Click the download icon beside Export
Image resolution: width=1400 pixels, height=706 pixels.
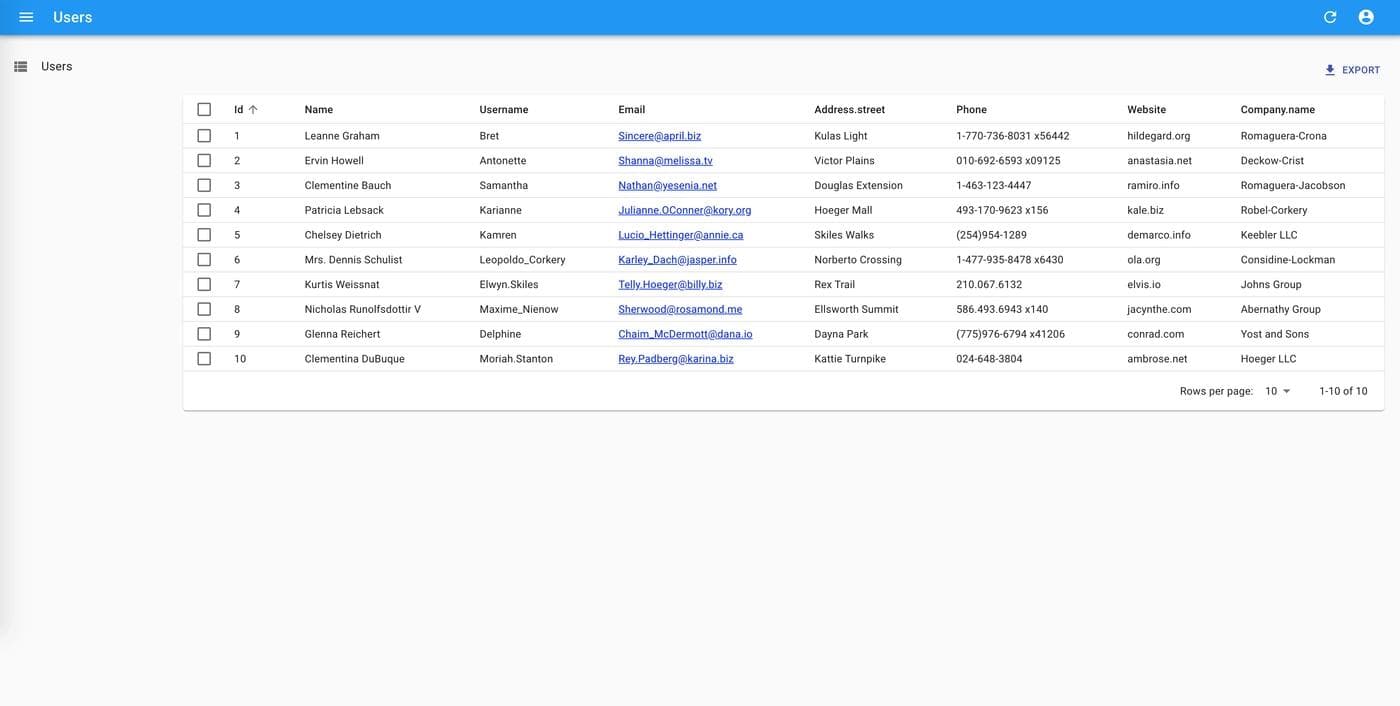1330,70
